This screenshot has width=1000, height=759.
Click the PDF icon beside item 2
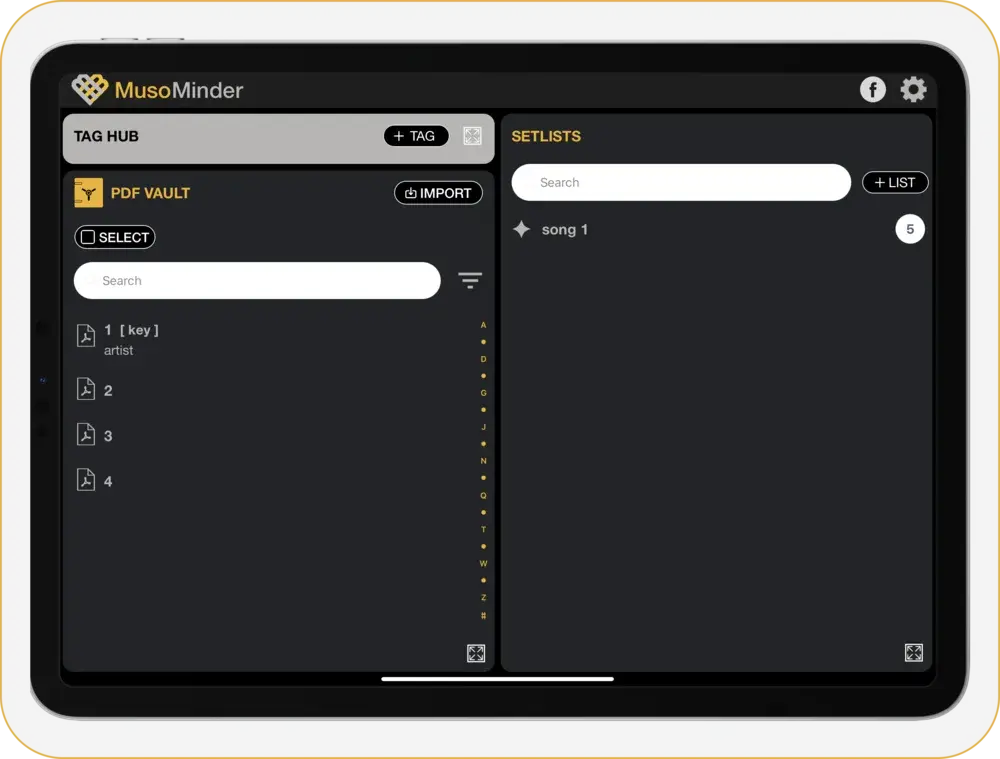point(87,389)
